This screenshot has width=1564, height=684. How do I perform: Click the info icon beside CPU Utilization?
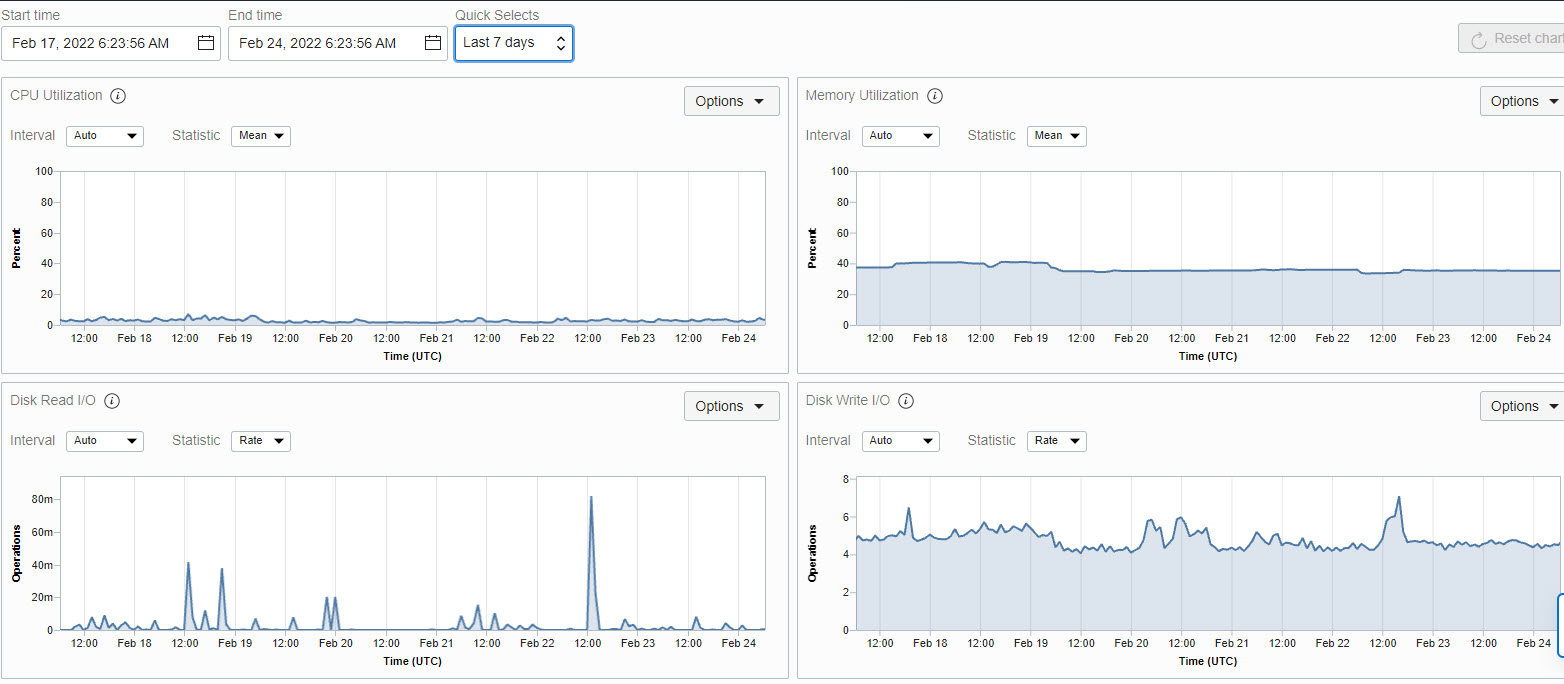tap(117, 96)
